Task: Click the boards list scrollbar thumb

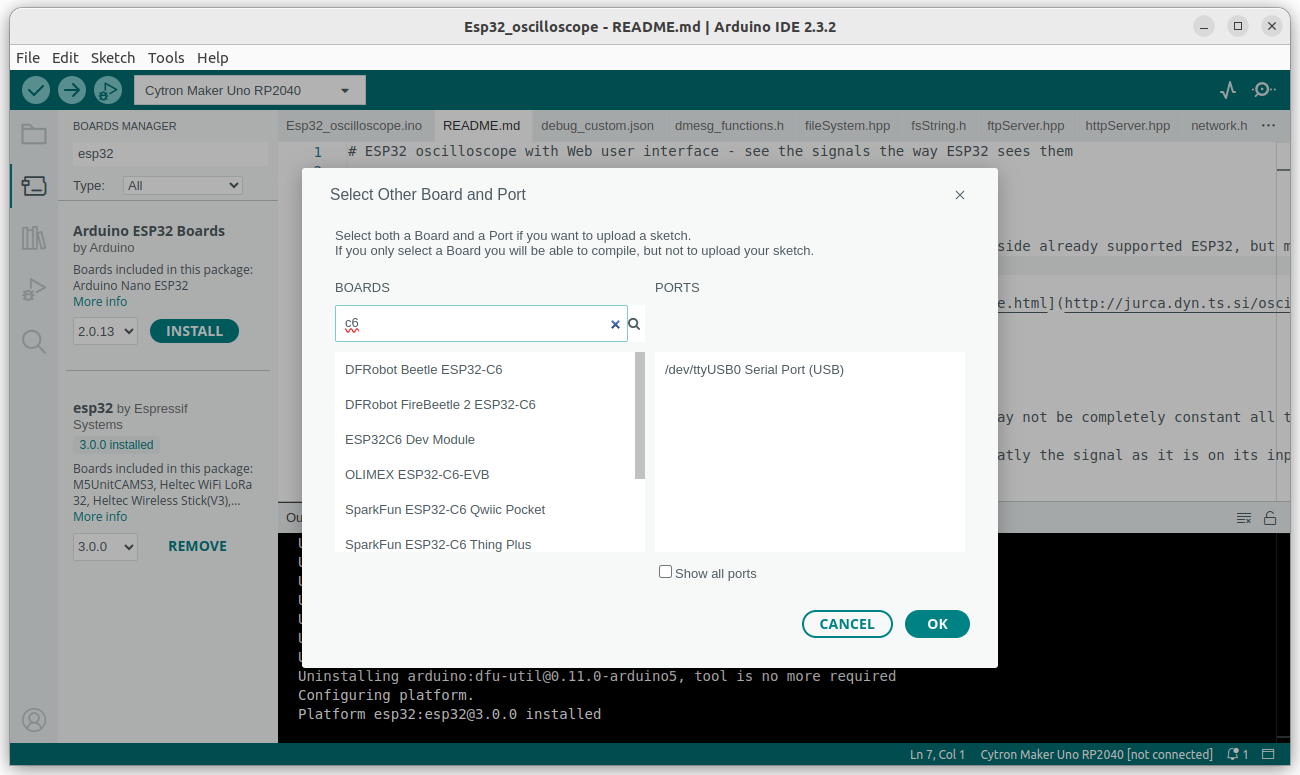Action: pyautogui.click(x=640, y=415)
